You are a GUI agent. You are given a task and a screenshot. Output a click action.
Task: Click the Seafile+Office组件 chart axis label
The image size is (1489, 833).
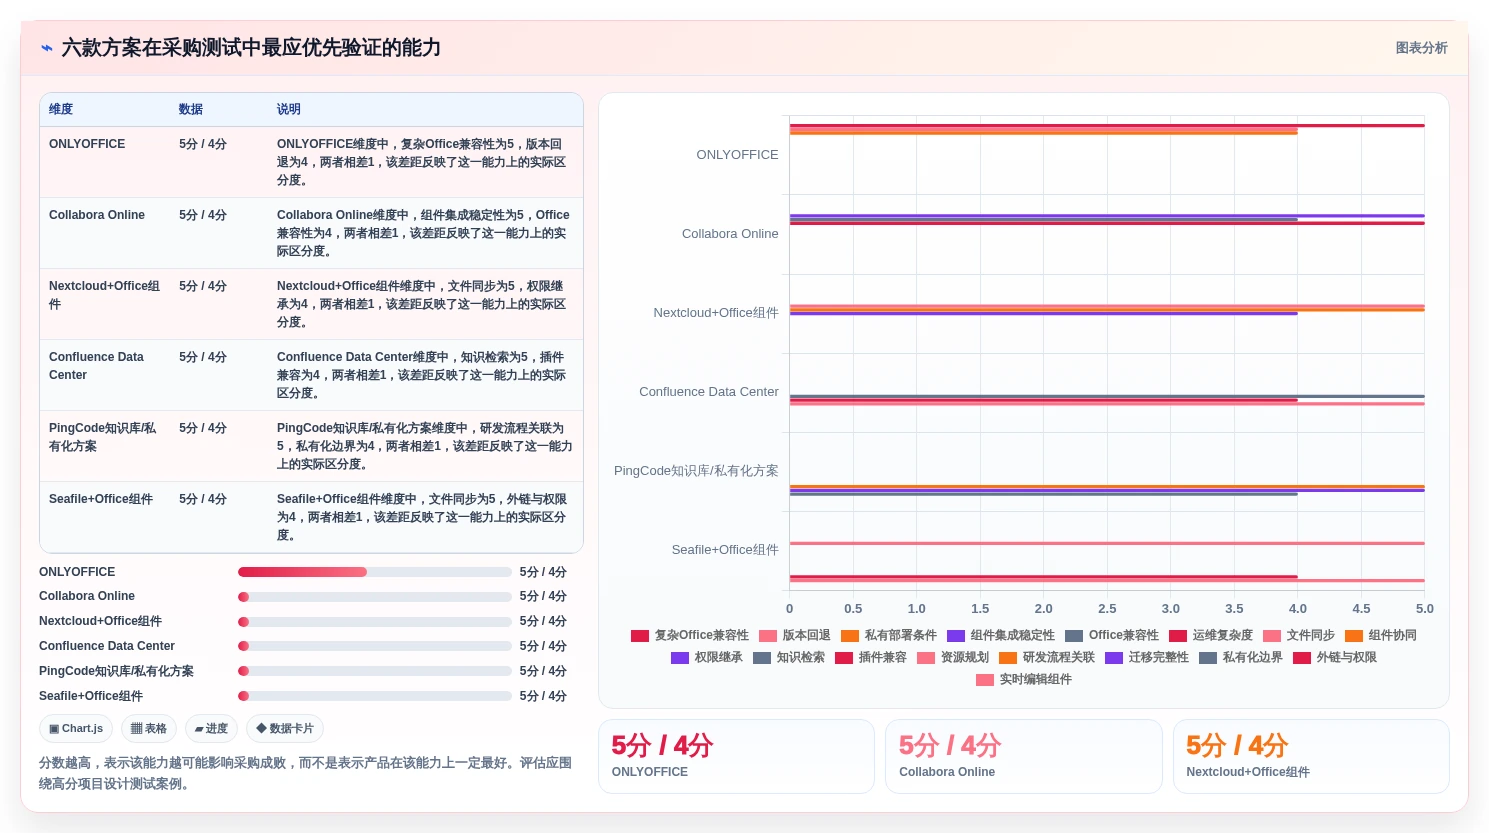(x=725, y=550)
